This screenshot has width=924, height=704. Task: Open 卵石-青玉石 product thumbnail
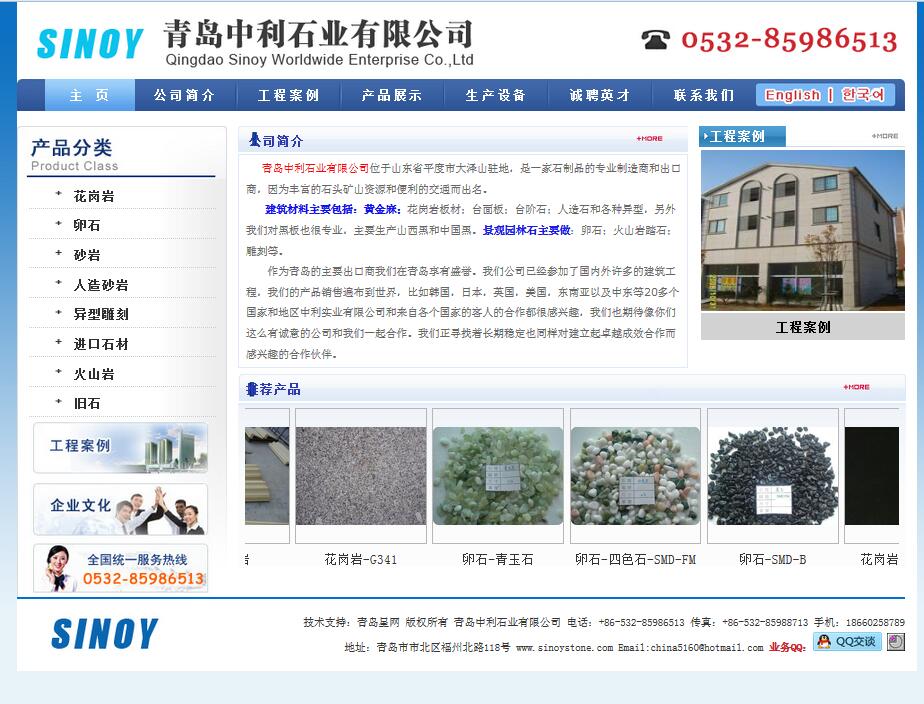(x=498, y=476)
